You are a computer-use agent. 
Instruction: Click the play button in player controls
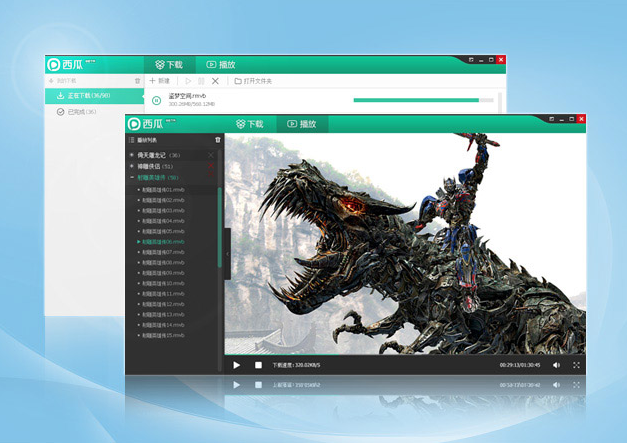(236, 365)
